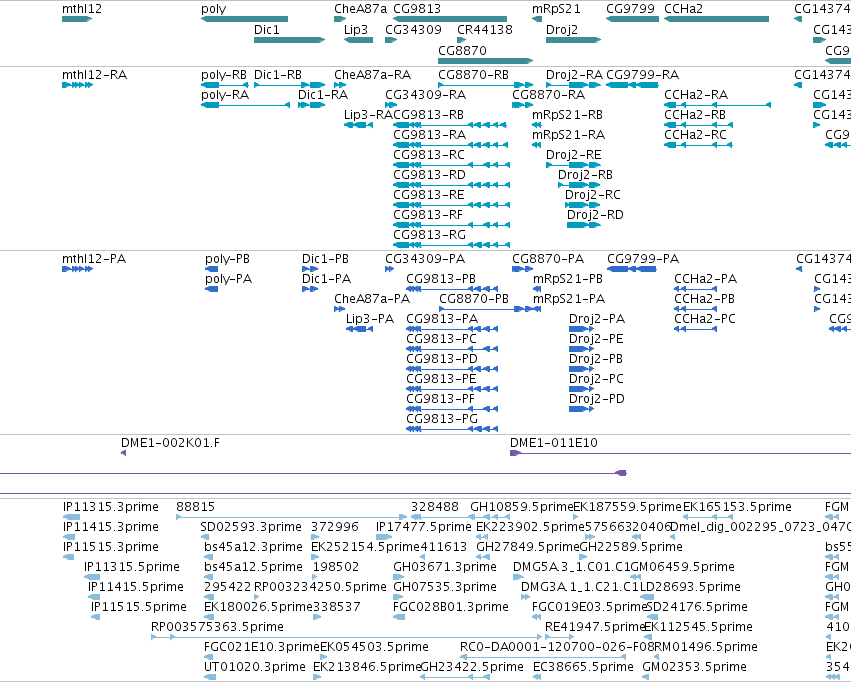Click EST RM01496.5prime label

click(706, 647)
